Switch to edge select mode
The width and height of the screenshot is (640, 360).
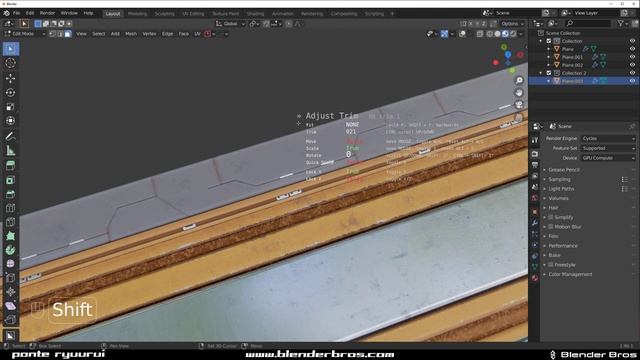pyautogui.click(x=60, y=34)
